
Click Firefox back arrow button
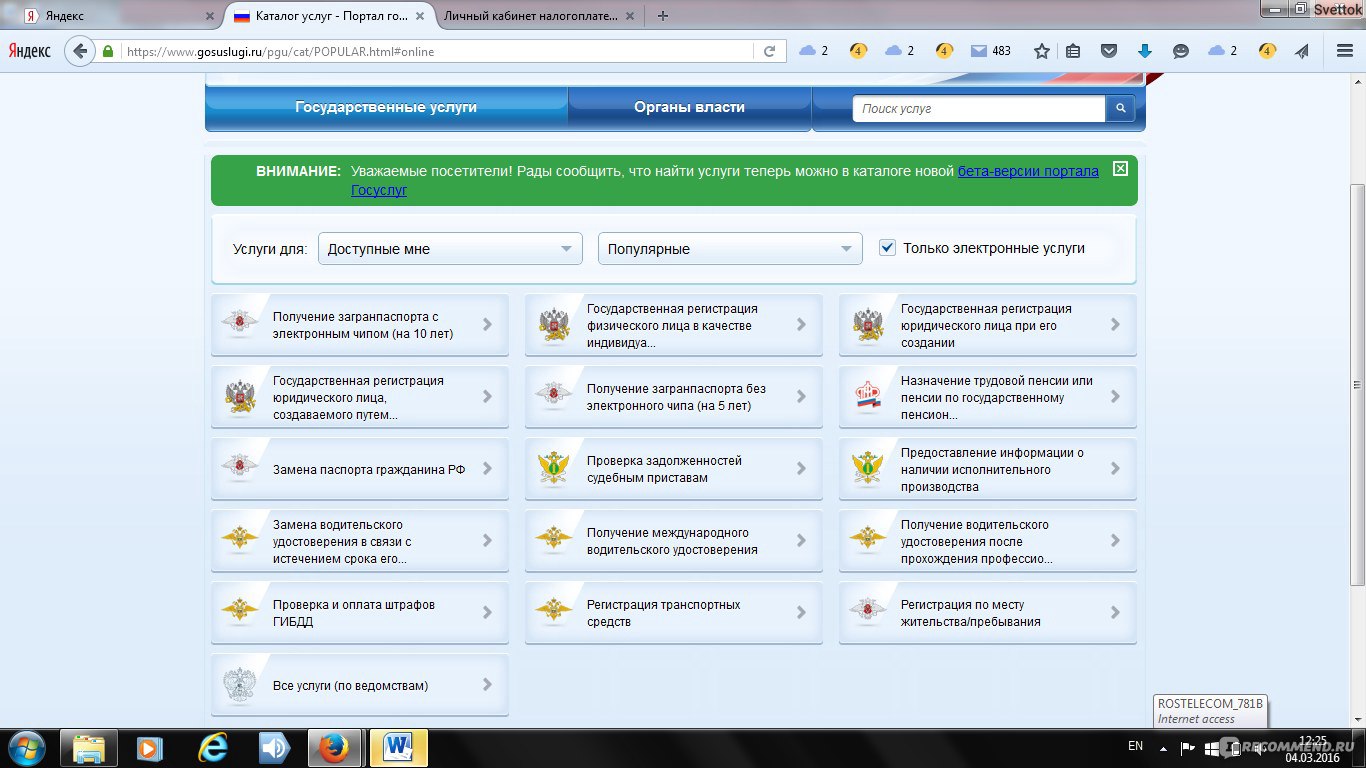pyautogui.click(x=79, y=51)
